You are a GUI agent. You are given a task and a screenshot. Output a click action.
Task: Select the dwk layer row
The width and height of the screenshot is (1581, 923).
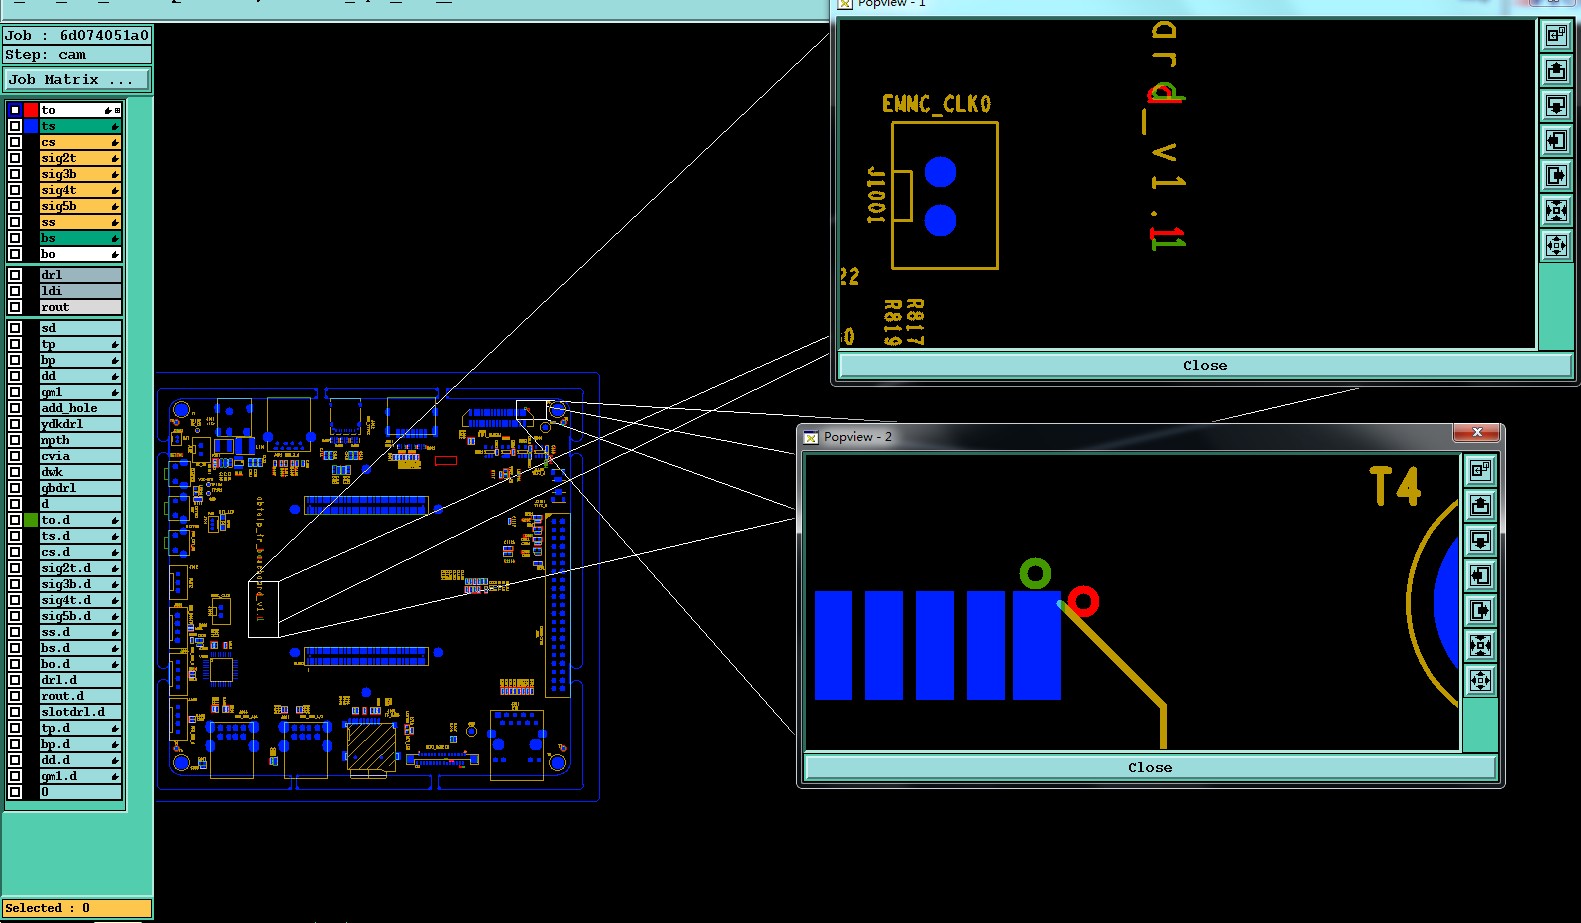[80, 472]
